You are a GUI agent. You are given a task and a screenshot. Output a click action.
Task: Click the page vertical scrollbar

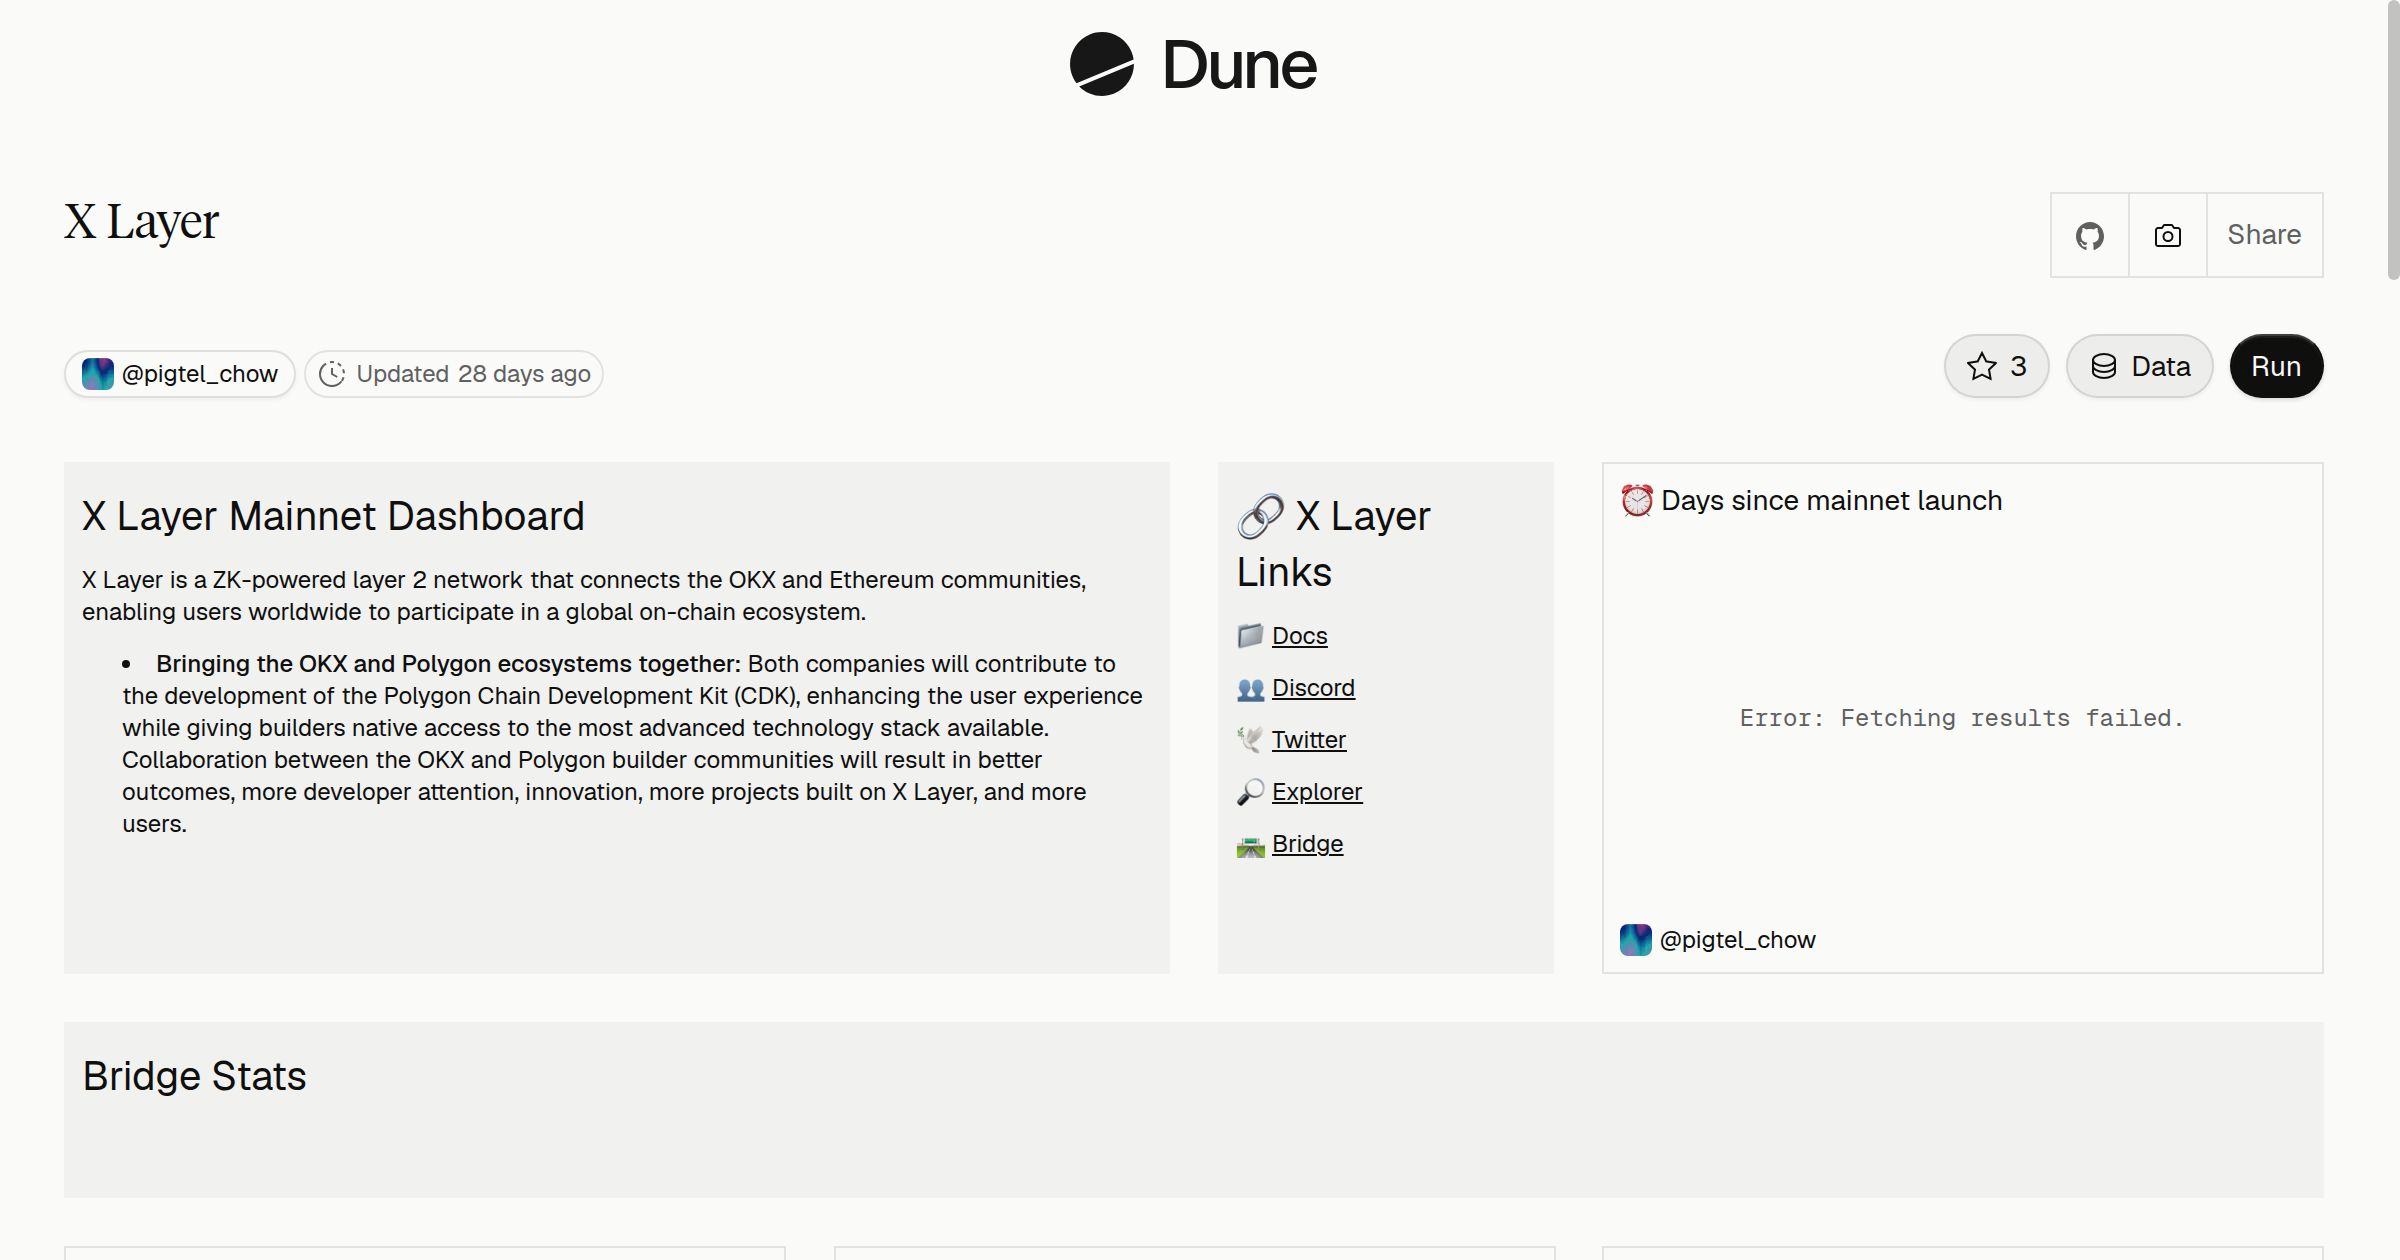pos(2393,140)
